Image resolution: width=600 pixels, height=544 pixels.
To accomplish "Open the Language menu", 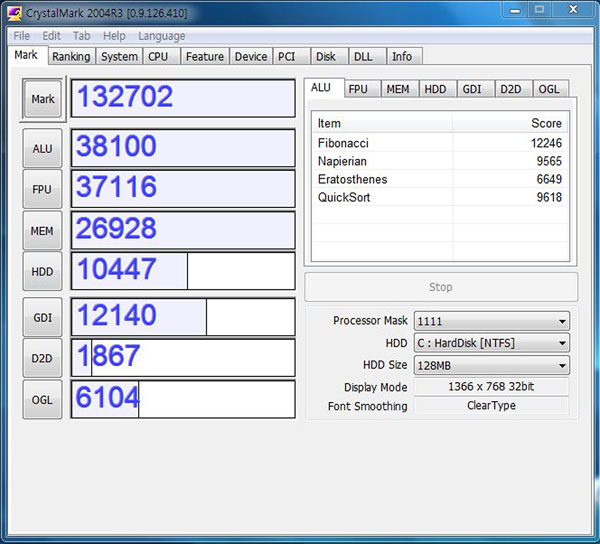I will [x=161, y=36].
